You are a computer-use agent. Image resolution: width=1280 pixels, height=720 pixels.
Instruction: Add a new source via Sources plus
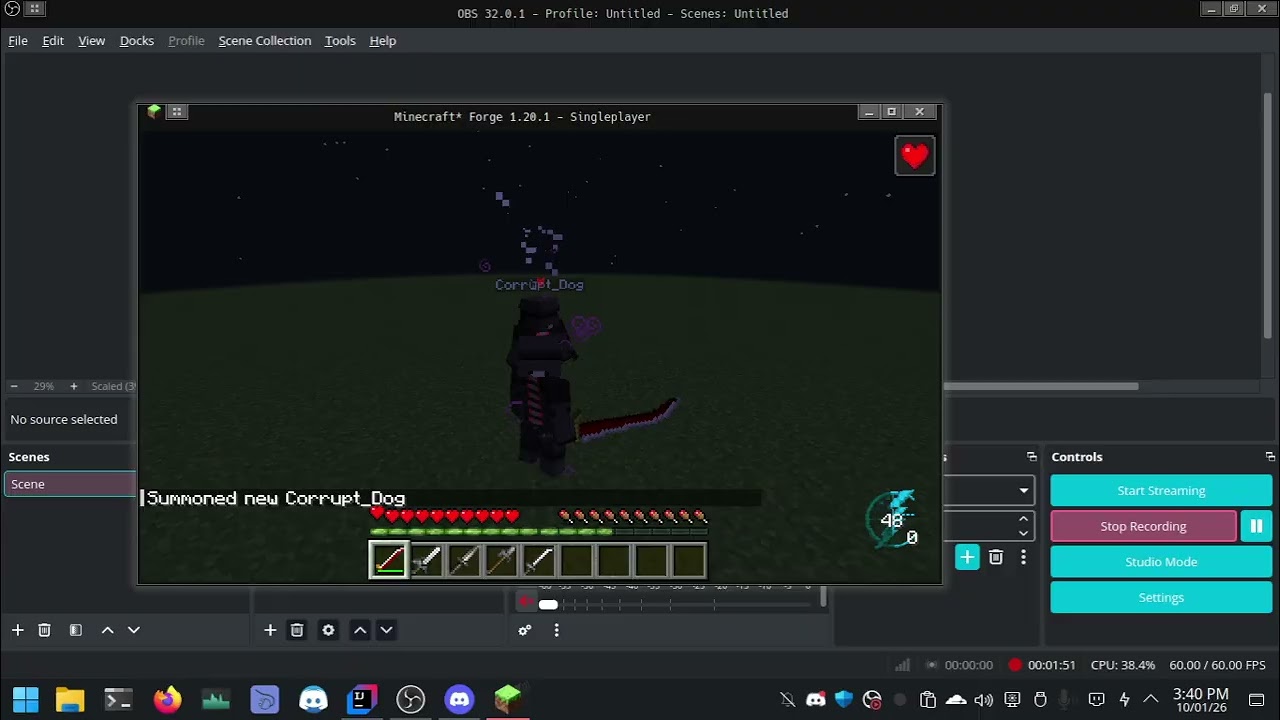pyautogui.click(x=270, y=630)
